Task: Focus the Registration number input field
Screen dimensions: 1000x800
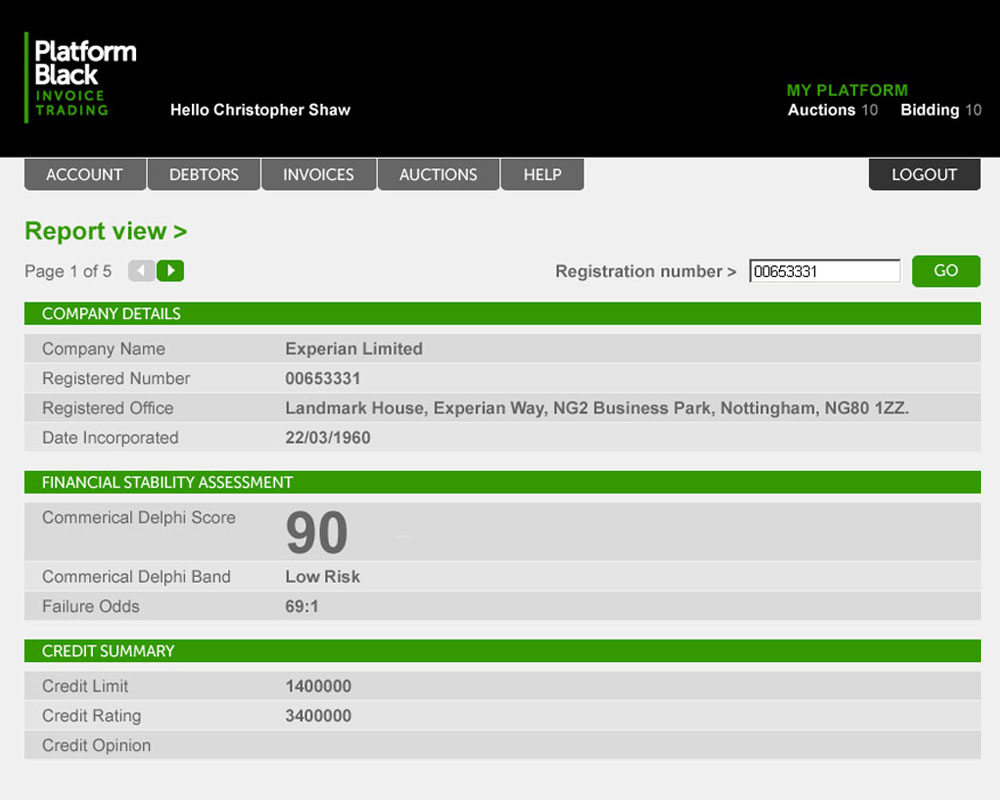Action: (x=824, y=271)
